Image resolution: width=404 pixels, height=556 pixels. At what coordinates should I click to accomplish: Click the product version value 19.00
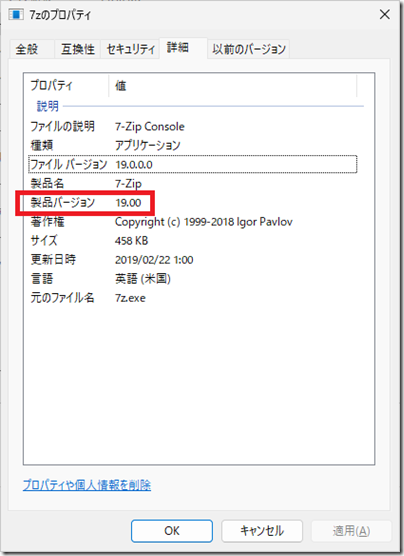click(128, 203)
